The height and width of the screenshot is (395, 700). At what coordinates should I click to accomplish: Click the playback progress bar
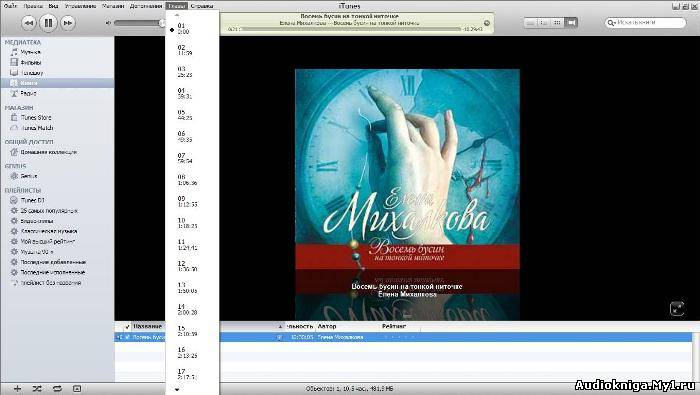point(350,29)
